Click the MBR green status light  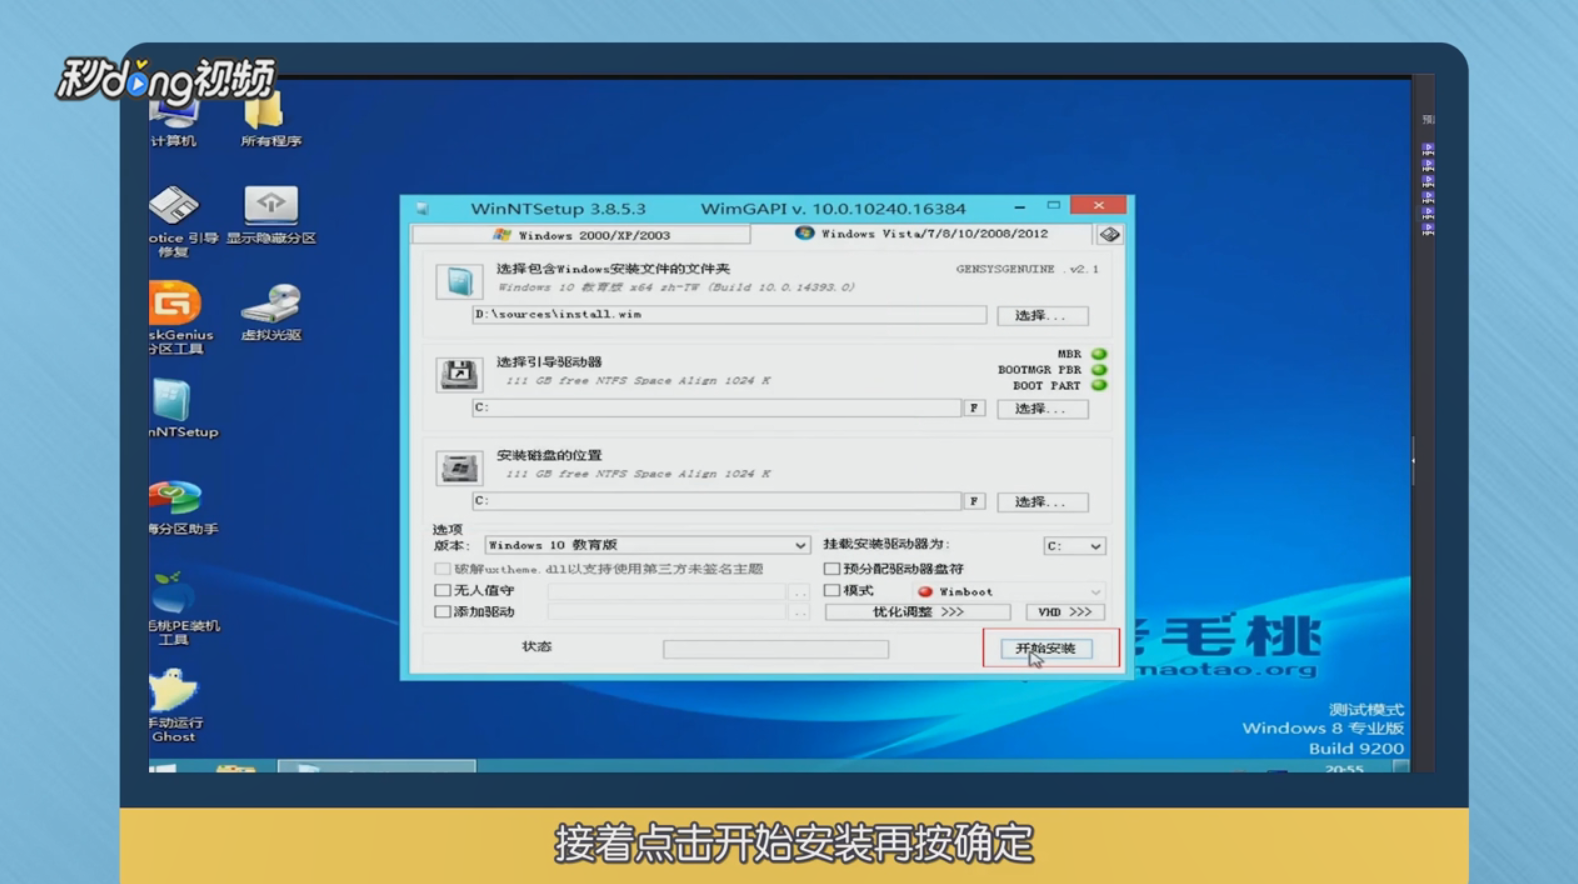[1099, 354]
